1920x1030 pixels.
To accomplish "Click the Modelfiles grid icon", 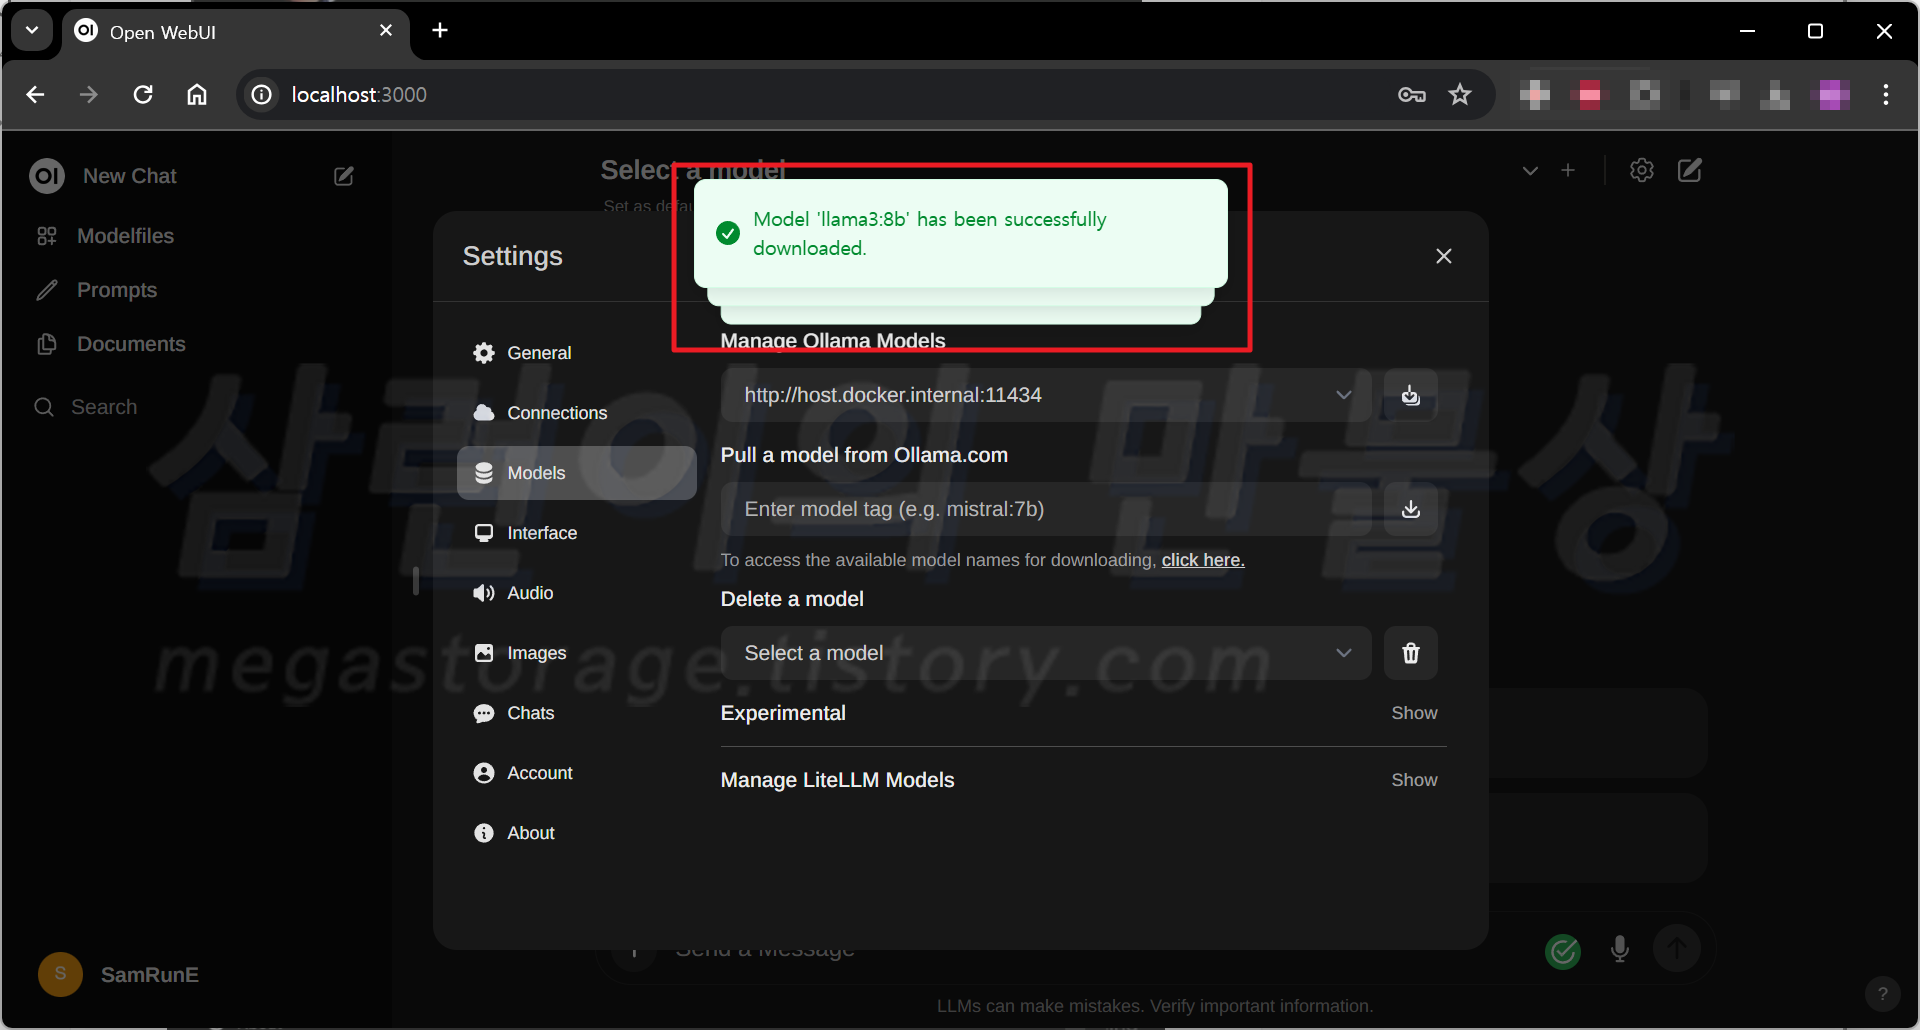I will pyautogui.click(x=47, y=236).
